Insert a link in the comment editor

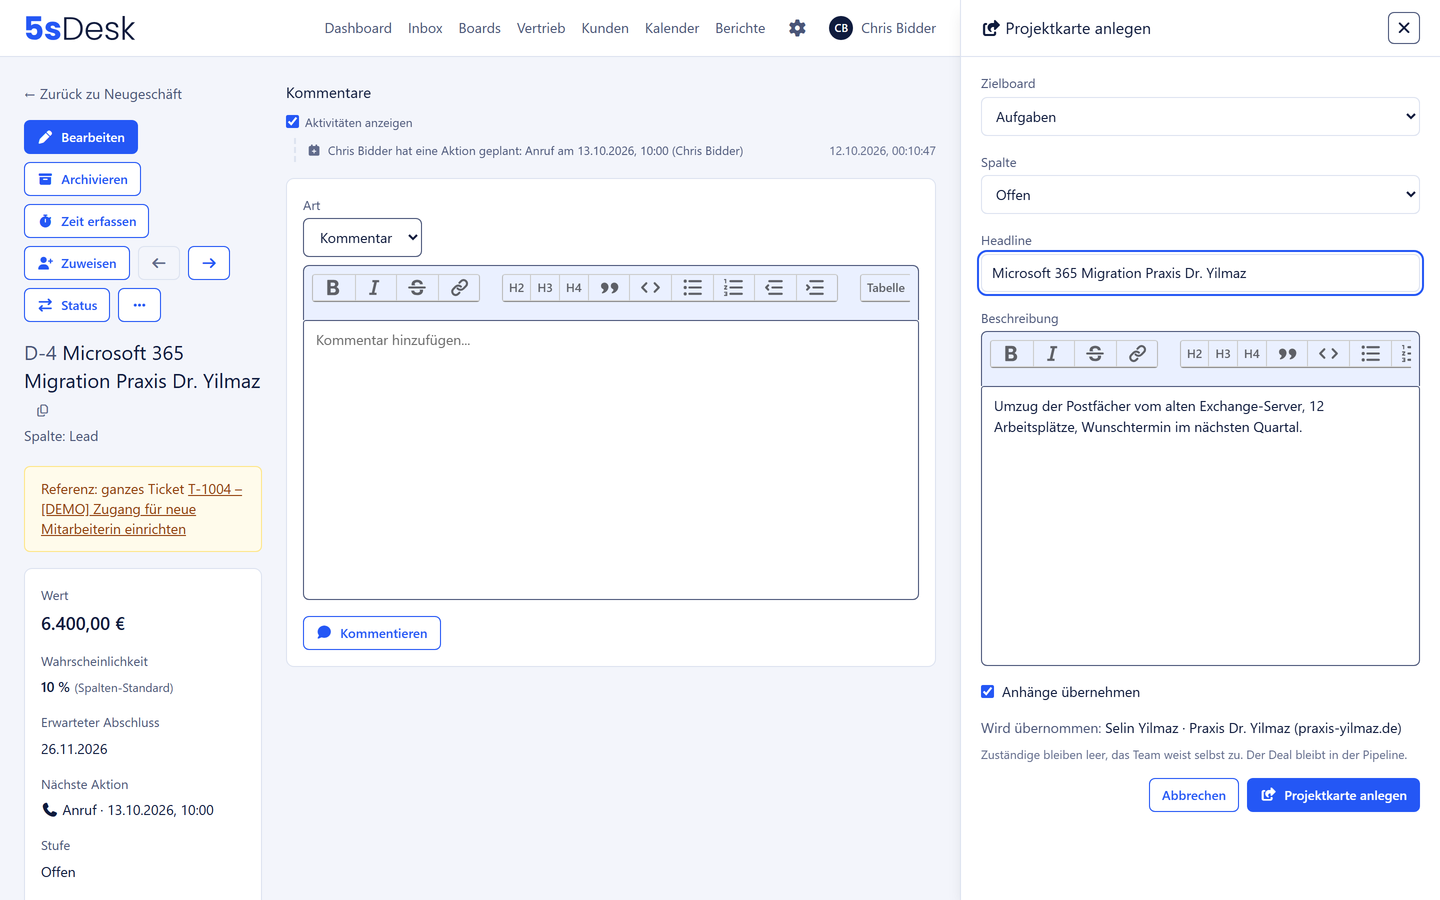459,288
